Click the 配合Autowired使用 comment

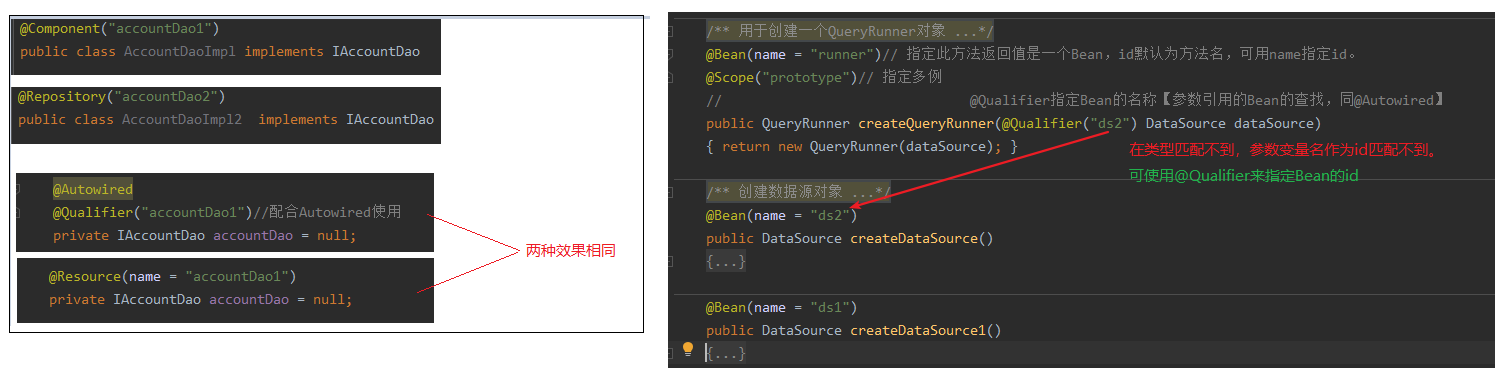point(327,213)
